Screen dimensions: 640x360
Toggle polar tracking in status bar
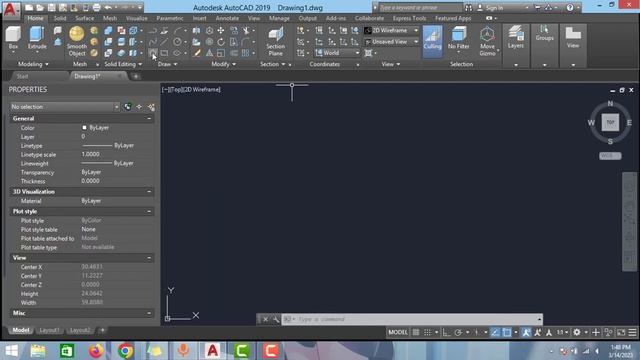(x=458, y=332)
